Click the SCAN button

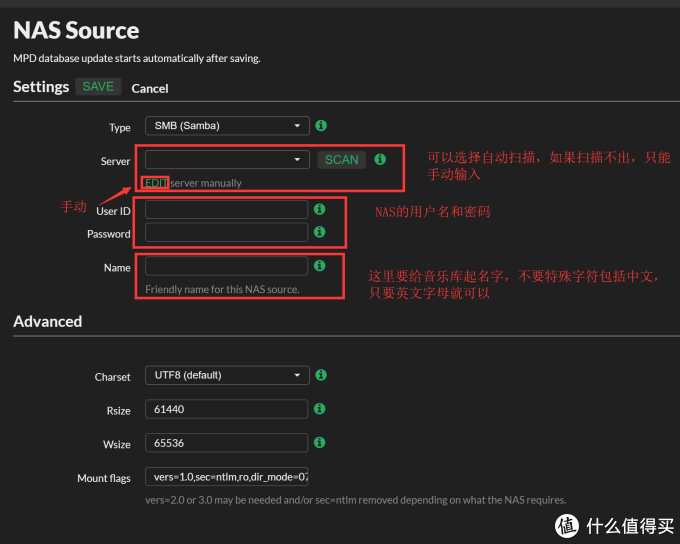tap(342, 160)
